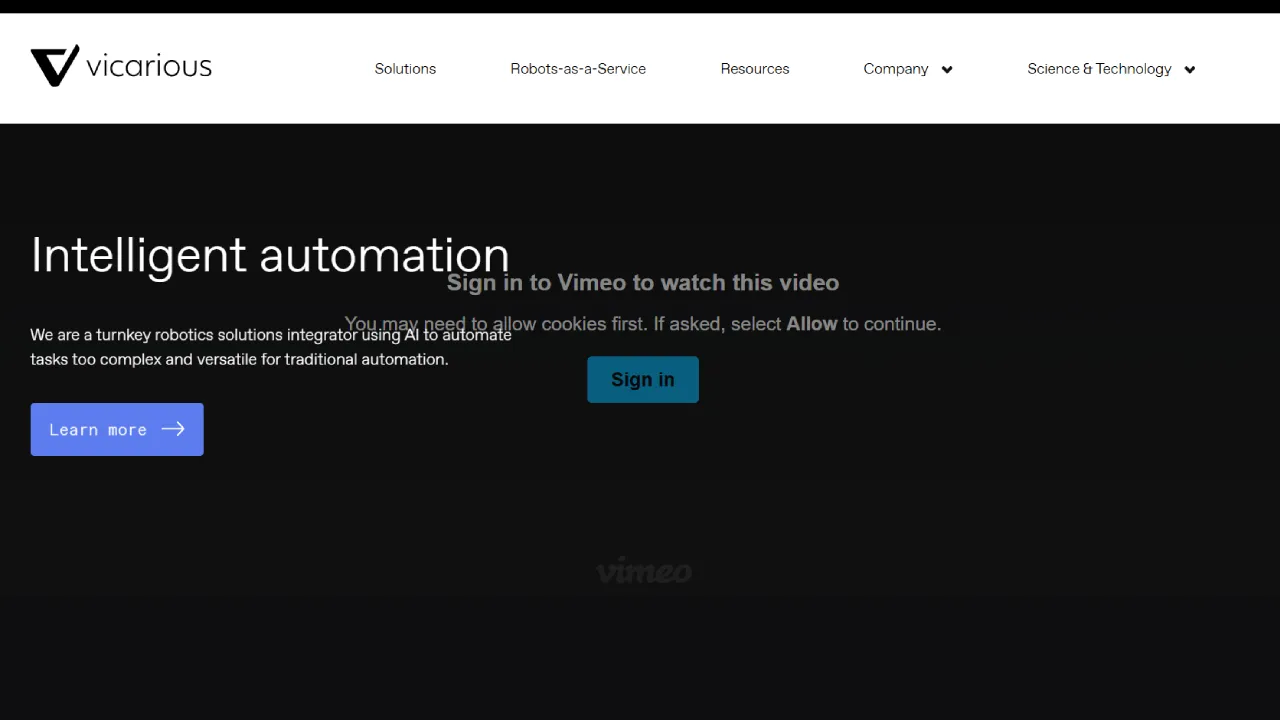This screenshot has height=720, width=1280.
Task: Select Resources from the top navigation
Action: click(x=755, y=69)
